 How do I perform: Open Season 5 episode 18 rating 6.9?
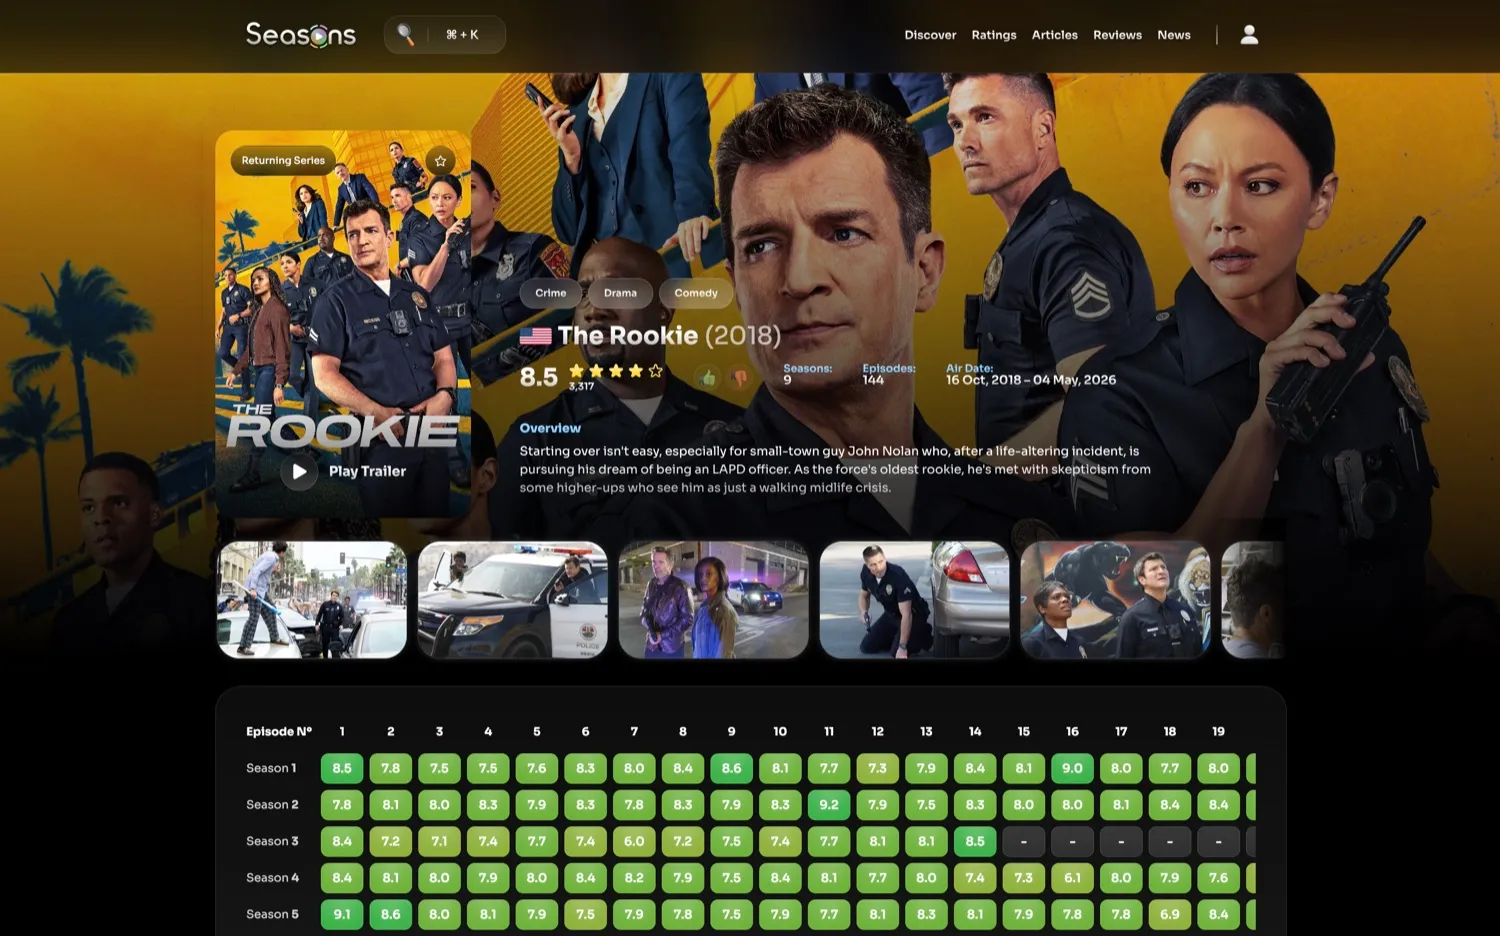[1170, 914]
